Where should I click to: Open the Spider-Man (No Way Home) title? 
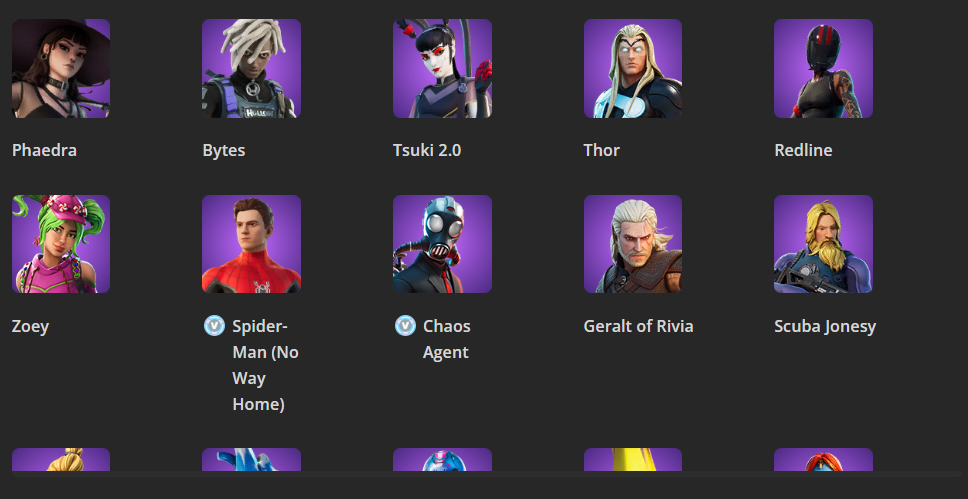click(x=265, y=365)
